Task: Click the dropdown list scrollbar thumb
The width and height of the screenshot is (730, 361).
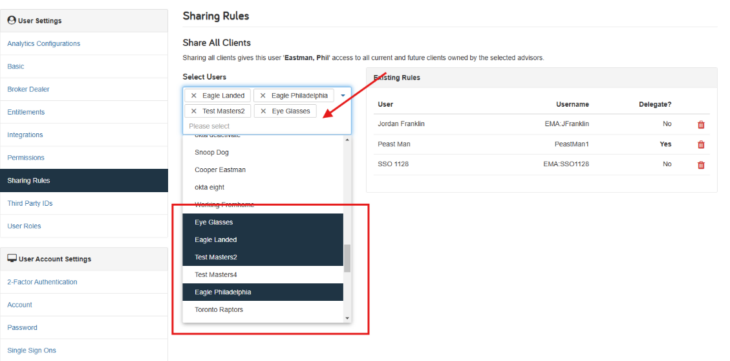Action: [x=347, y=258]
